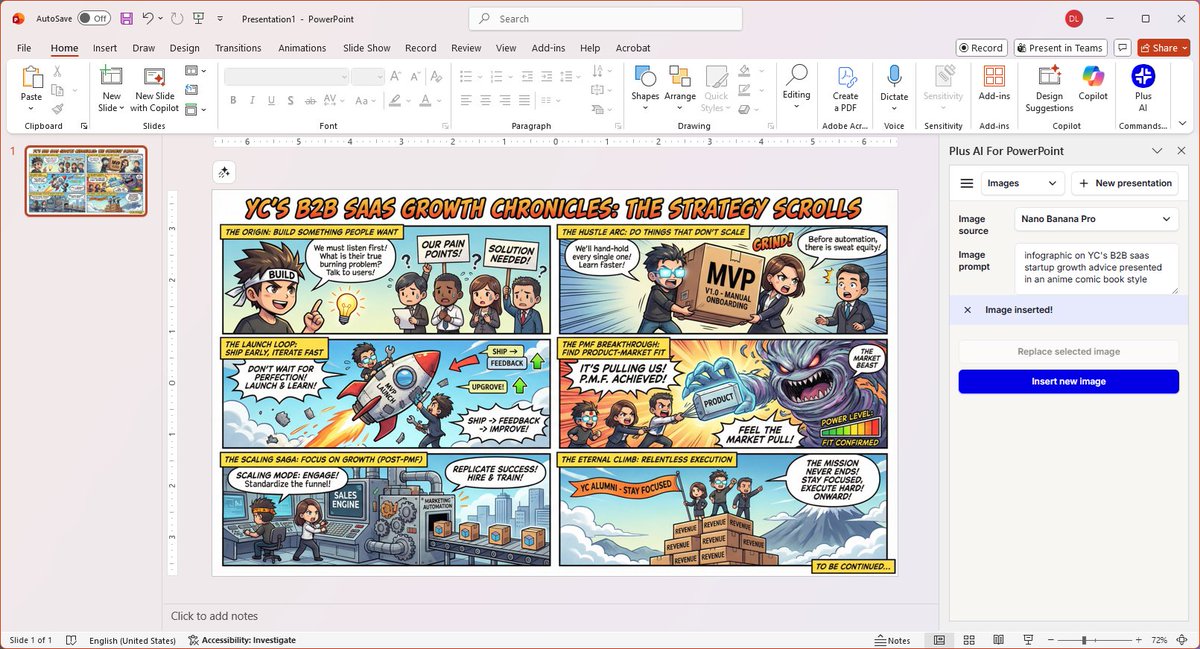Start Slide Show from status bar
1200x649 pixels.
point(1029,640)
